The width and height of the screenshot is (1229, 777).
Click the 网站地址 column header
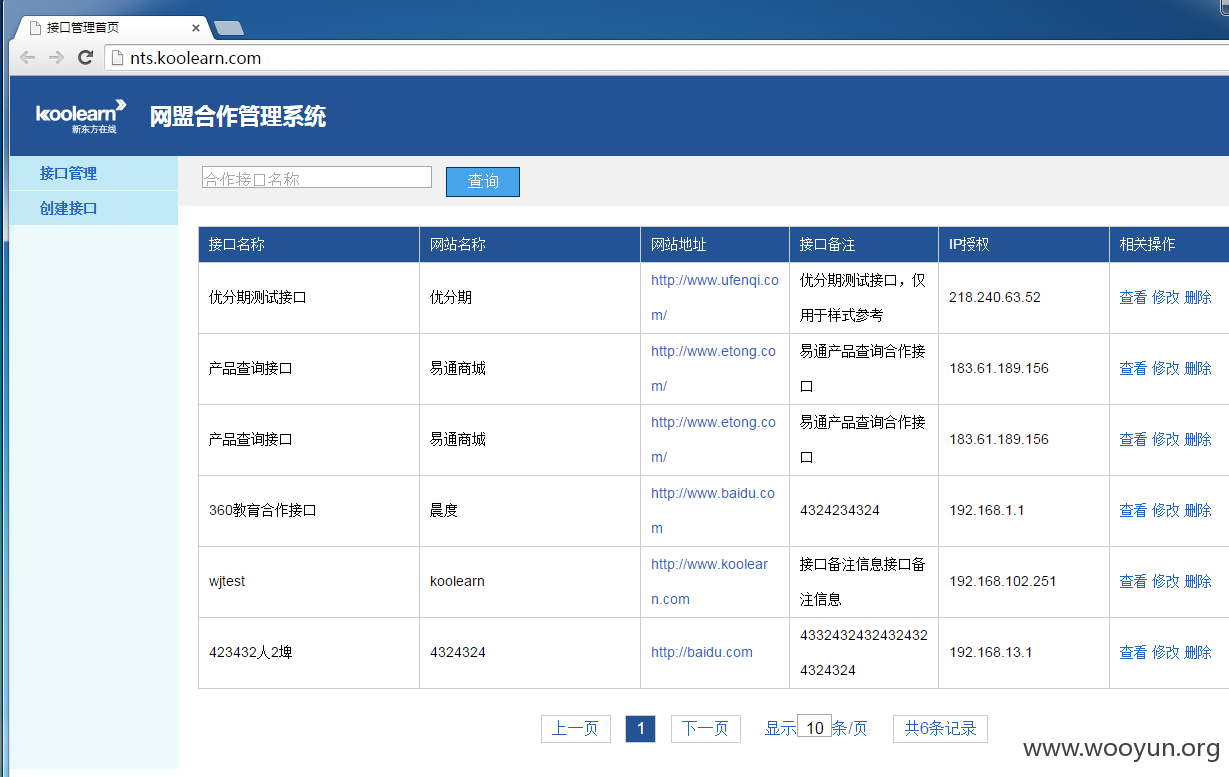(x=715, y=244)
